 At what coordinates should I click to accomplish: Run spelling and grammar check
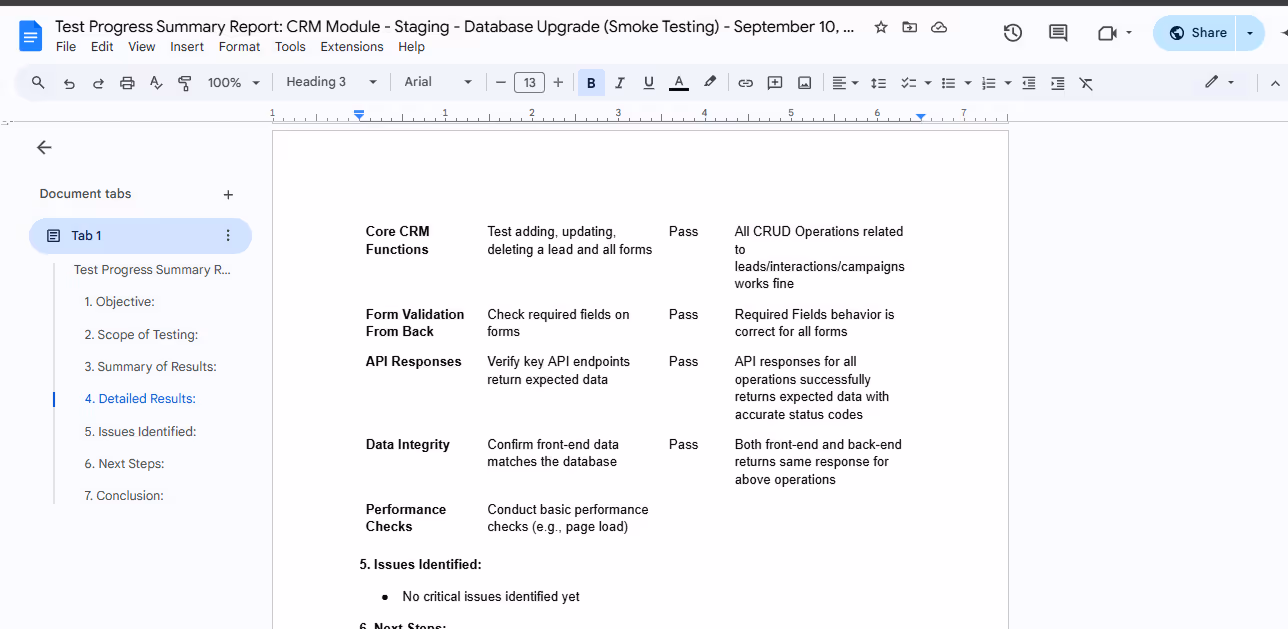156,83
